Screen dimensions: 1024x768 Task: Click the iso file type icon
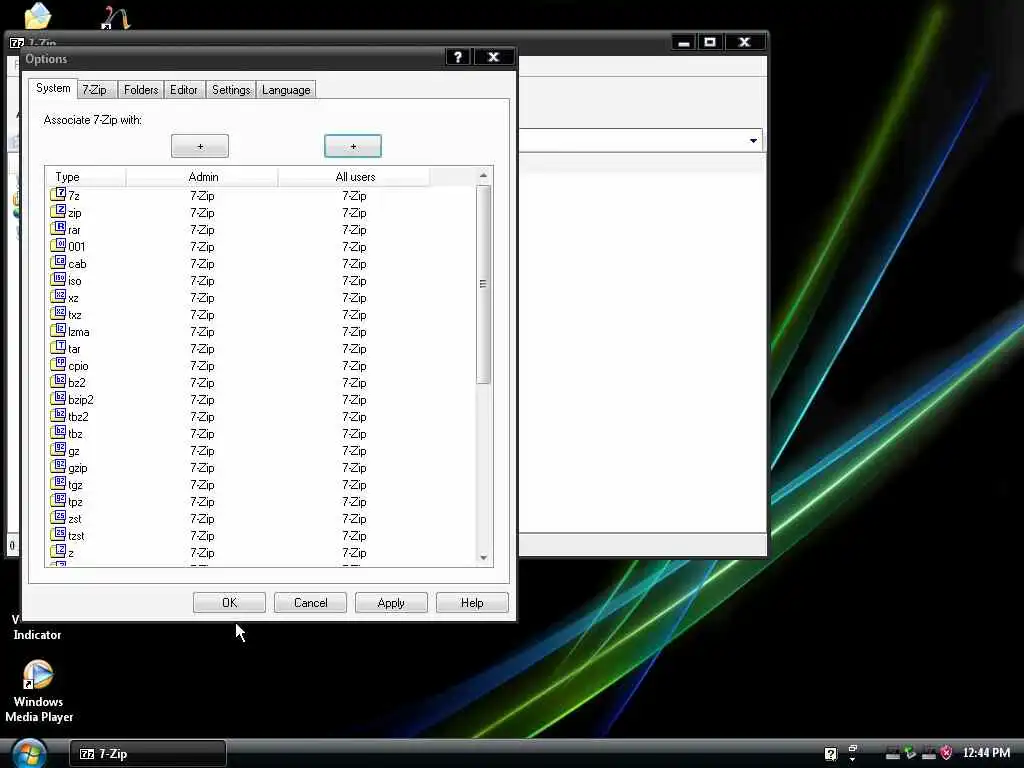[58, 280]
